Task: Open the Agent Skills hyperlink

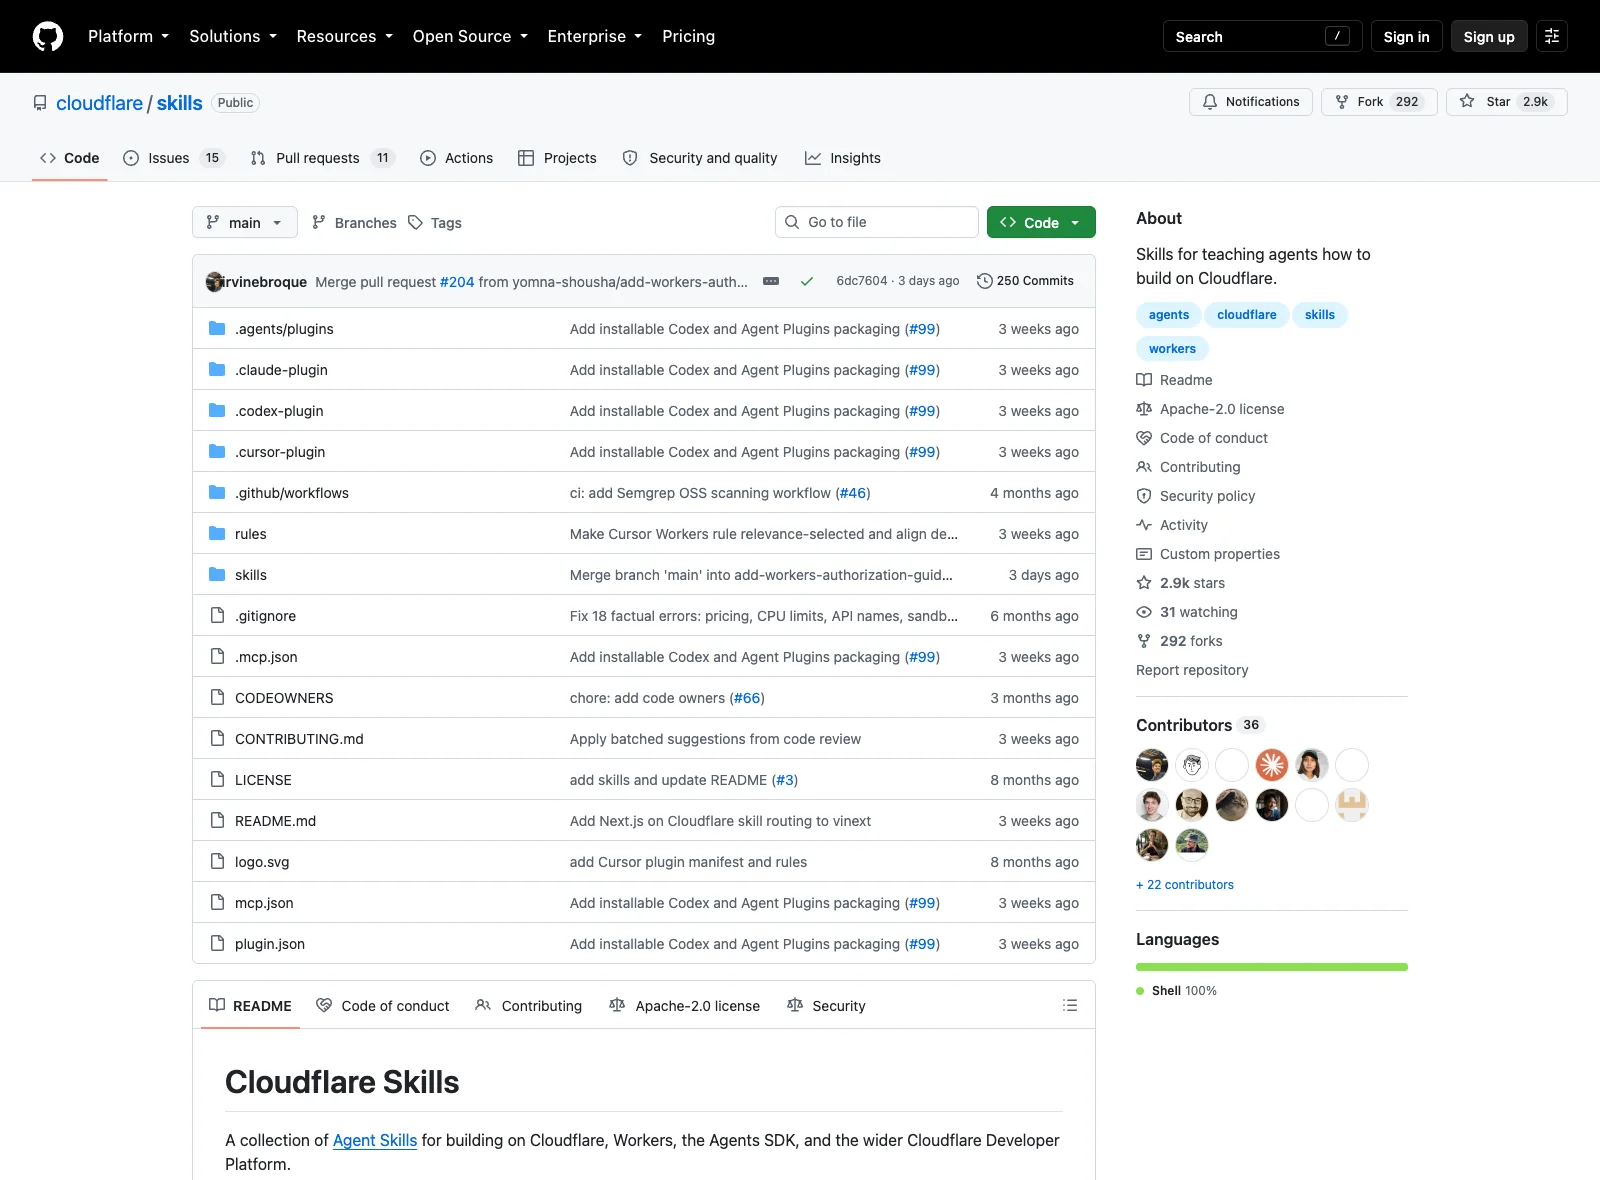Action: coord(375,1140)
